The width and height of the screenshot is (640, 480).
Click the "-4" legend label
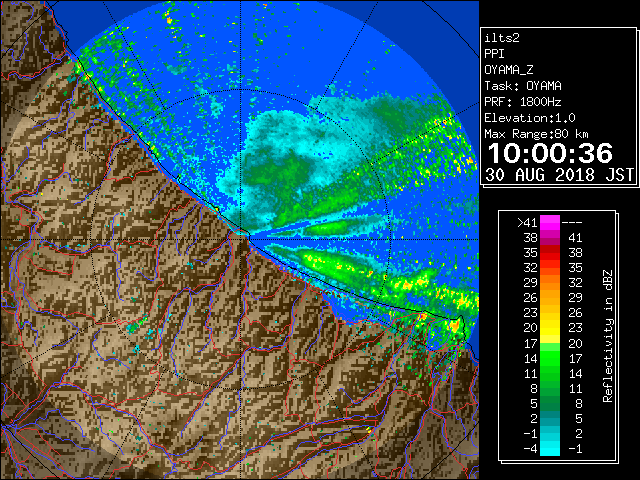(x=531, y=449)
